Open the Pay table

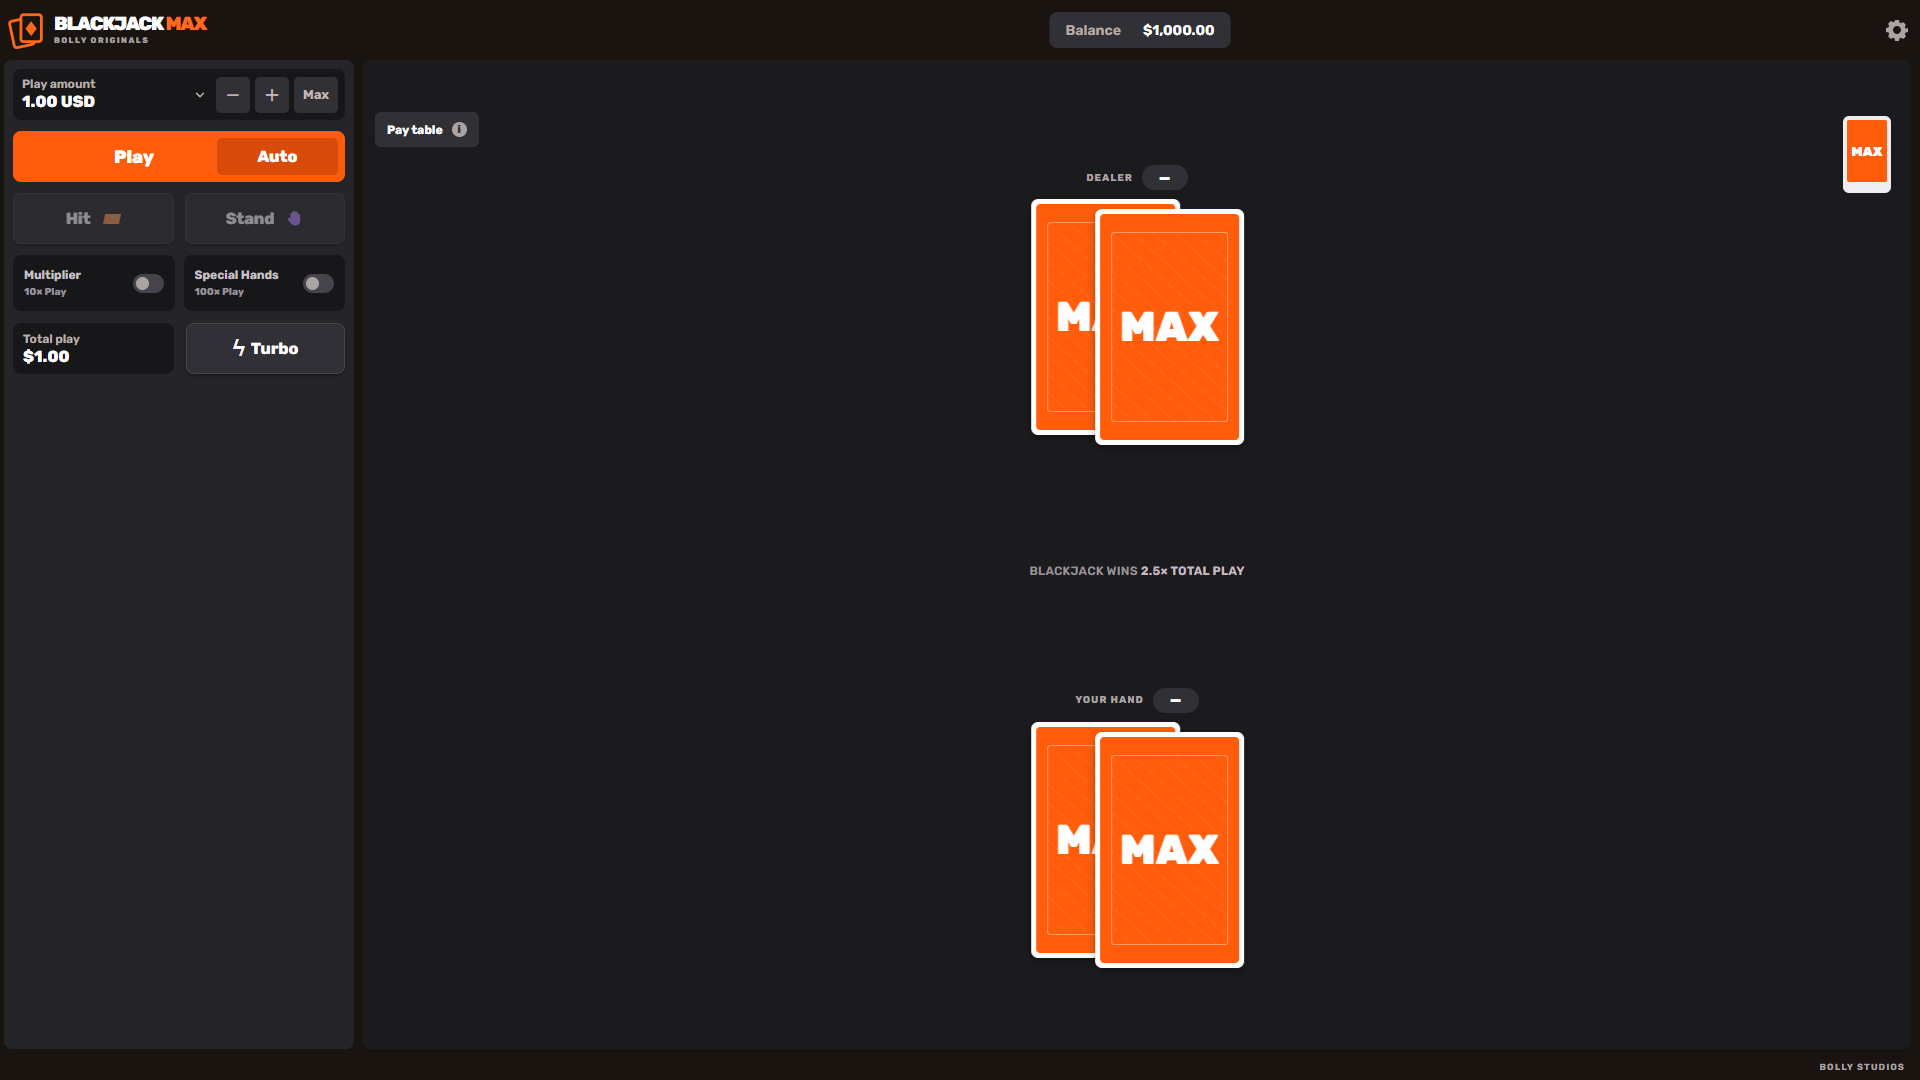(427, 129)
